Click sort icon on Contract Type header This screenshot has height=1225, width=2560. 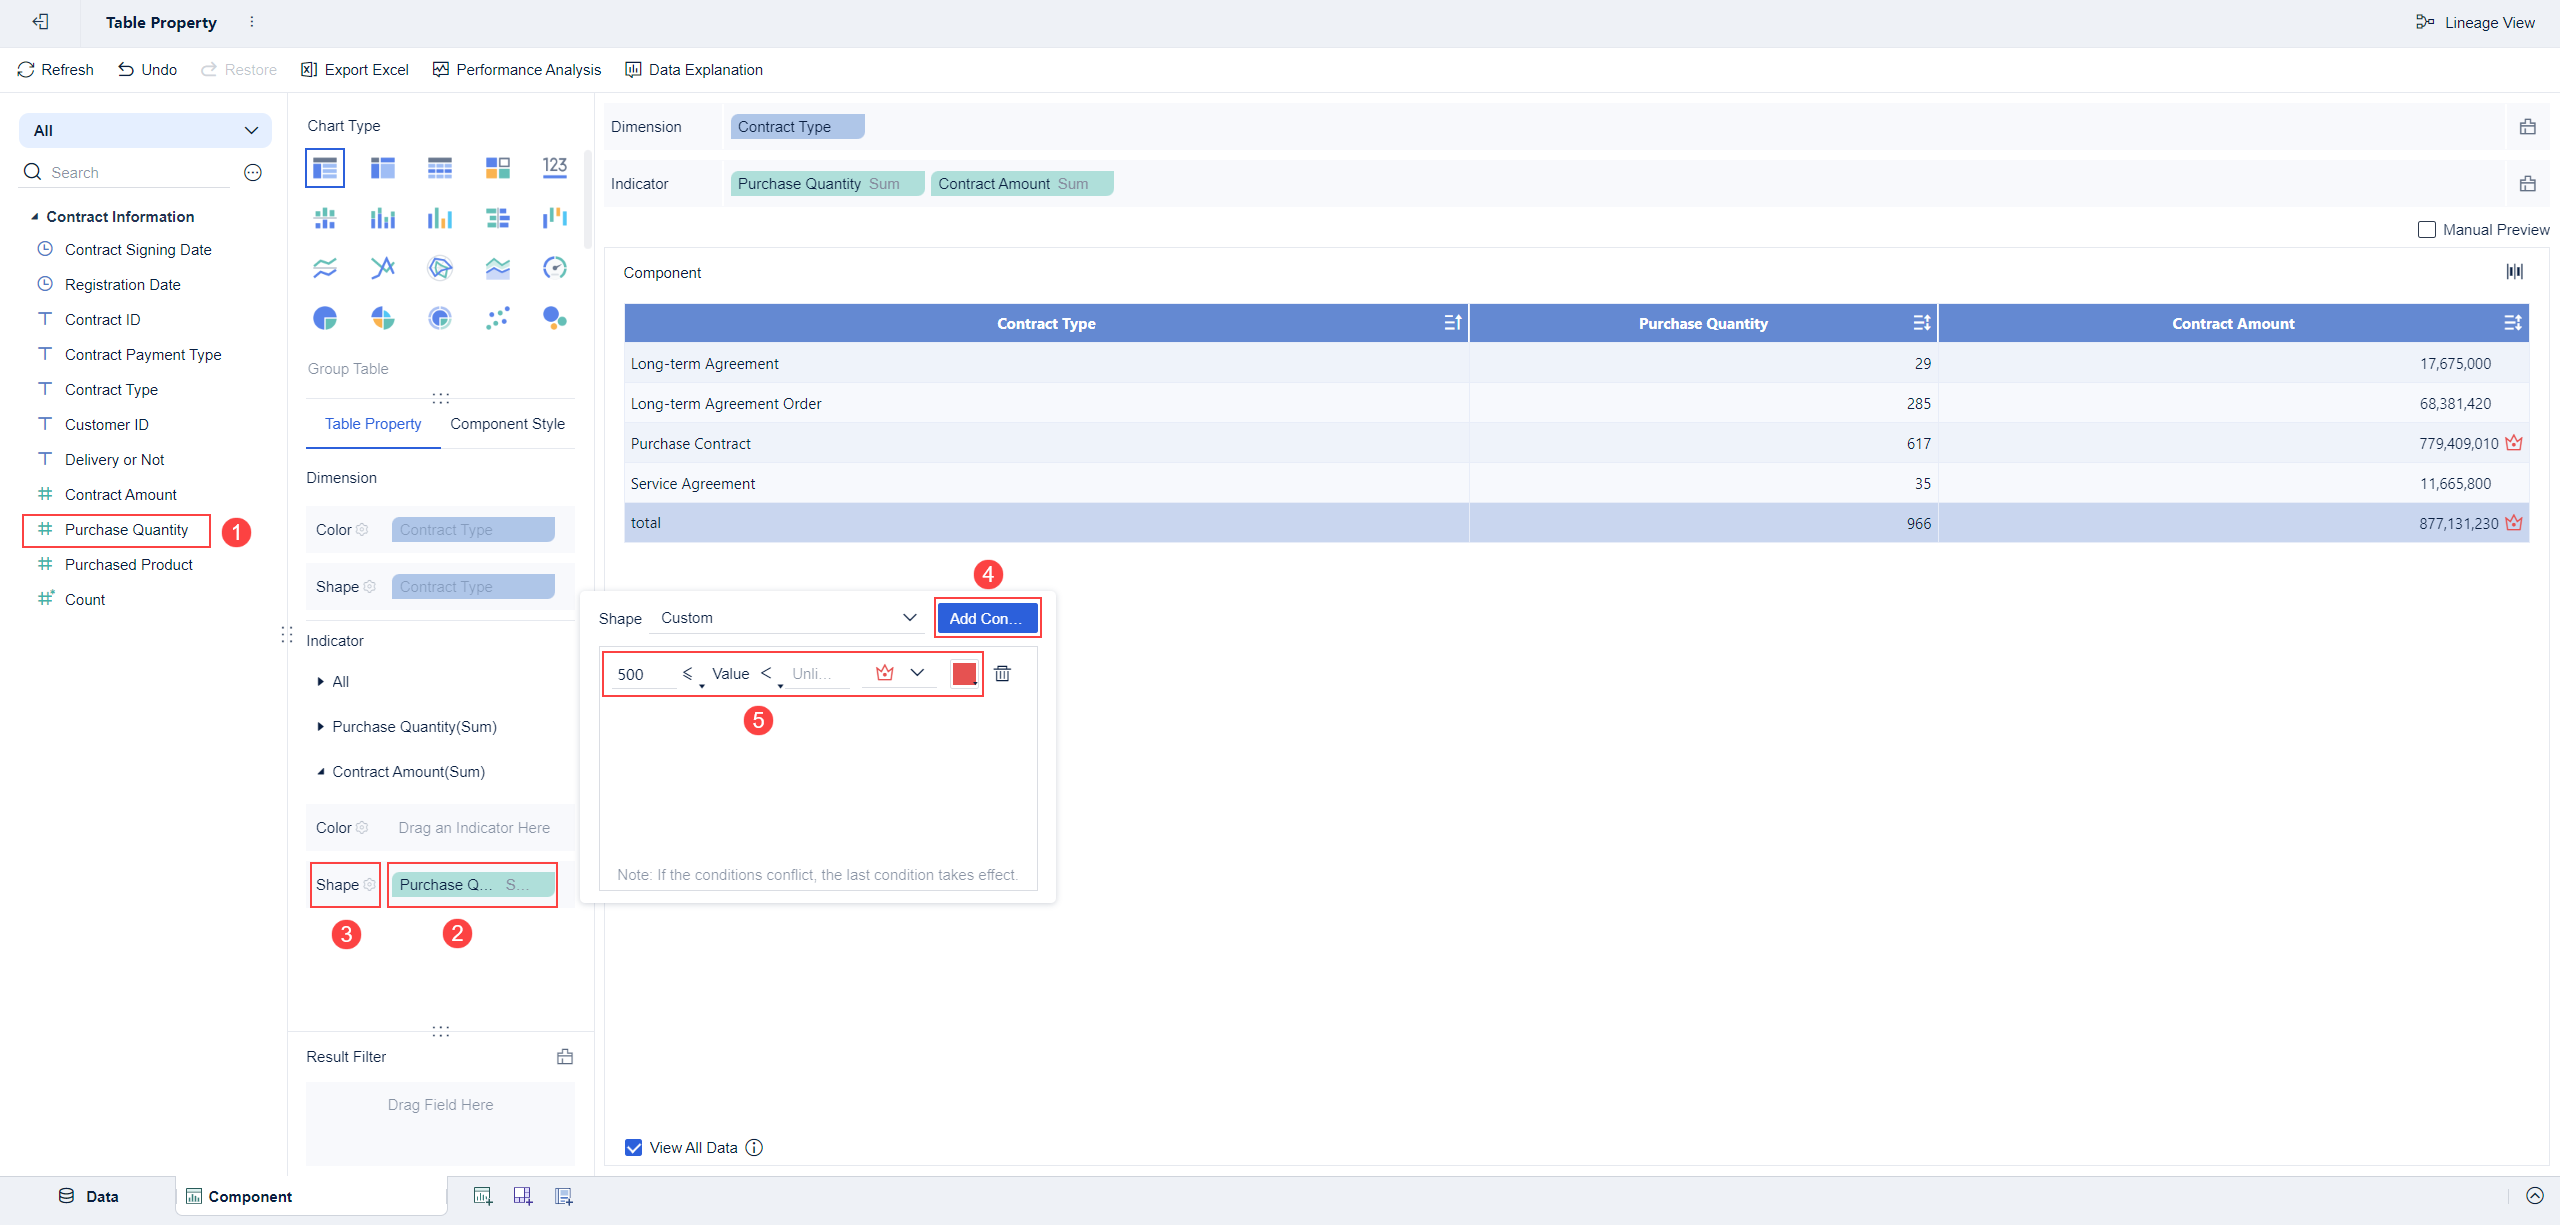pos(1452,323)
